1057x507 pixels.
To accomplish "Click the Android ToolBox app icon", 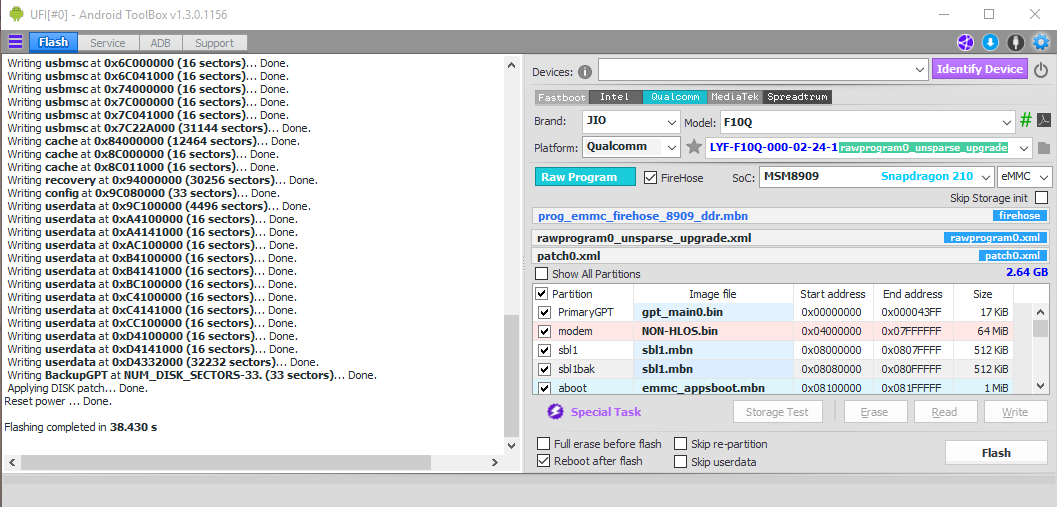I will pyautogui.click(x=16, y=13).
